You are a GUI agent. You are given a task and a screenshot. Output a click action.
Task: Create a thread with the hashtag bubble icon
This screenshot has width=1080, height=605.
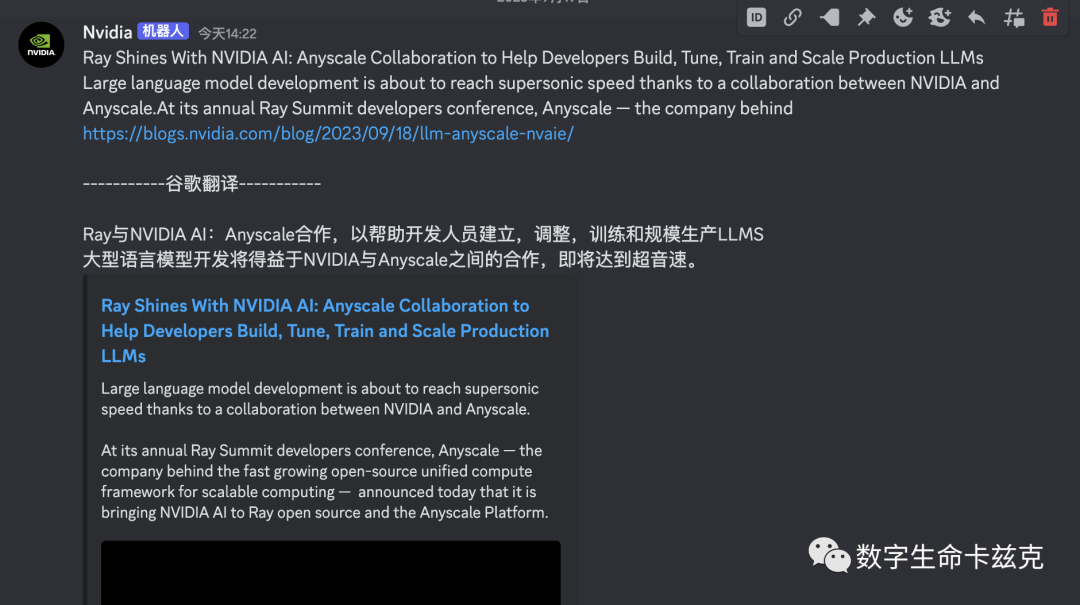click(1013, 17)
